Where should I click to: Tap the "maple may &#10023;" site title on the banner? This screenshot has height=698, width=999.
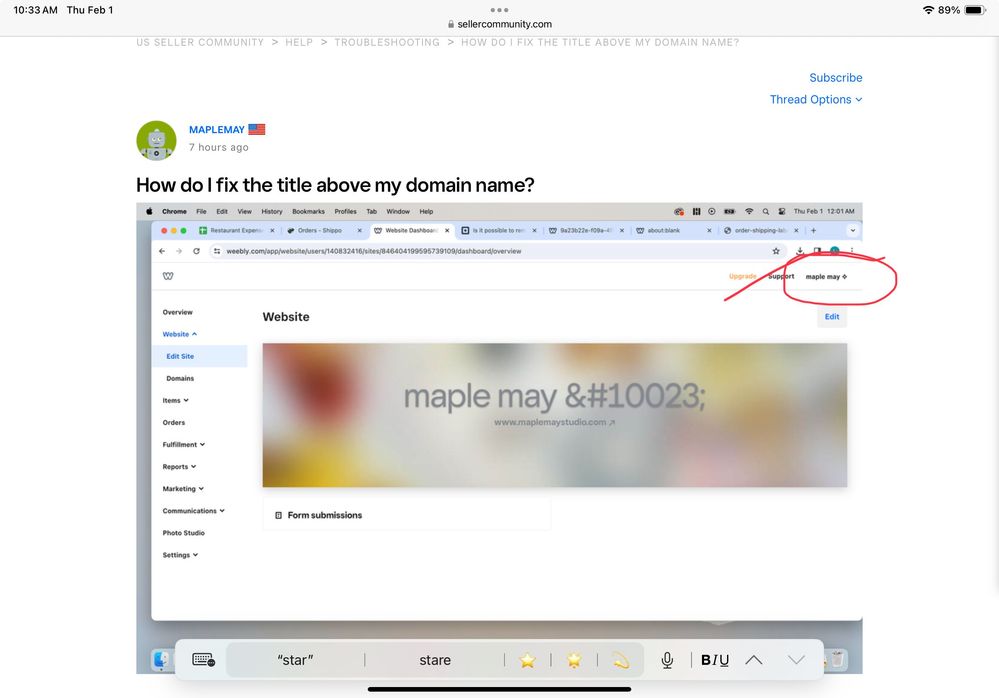point(554,396)
